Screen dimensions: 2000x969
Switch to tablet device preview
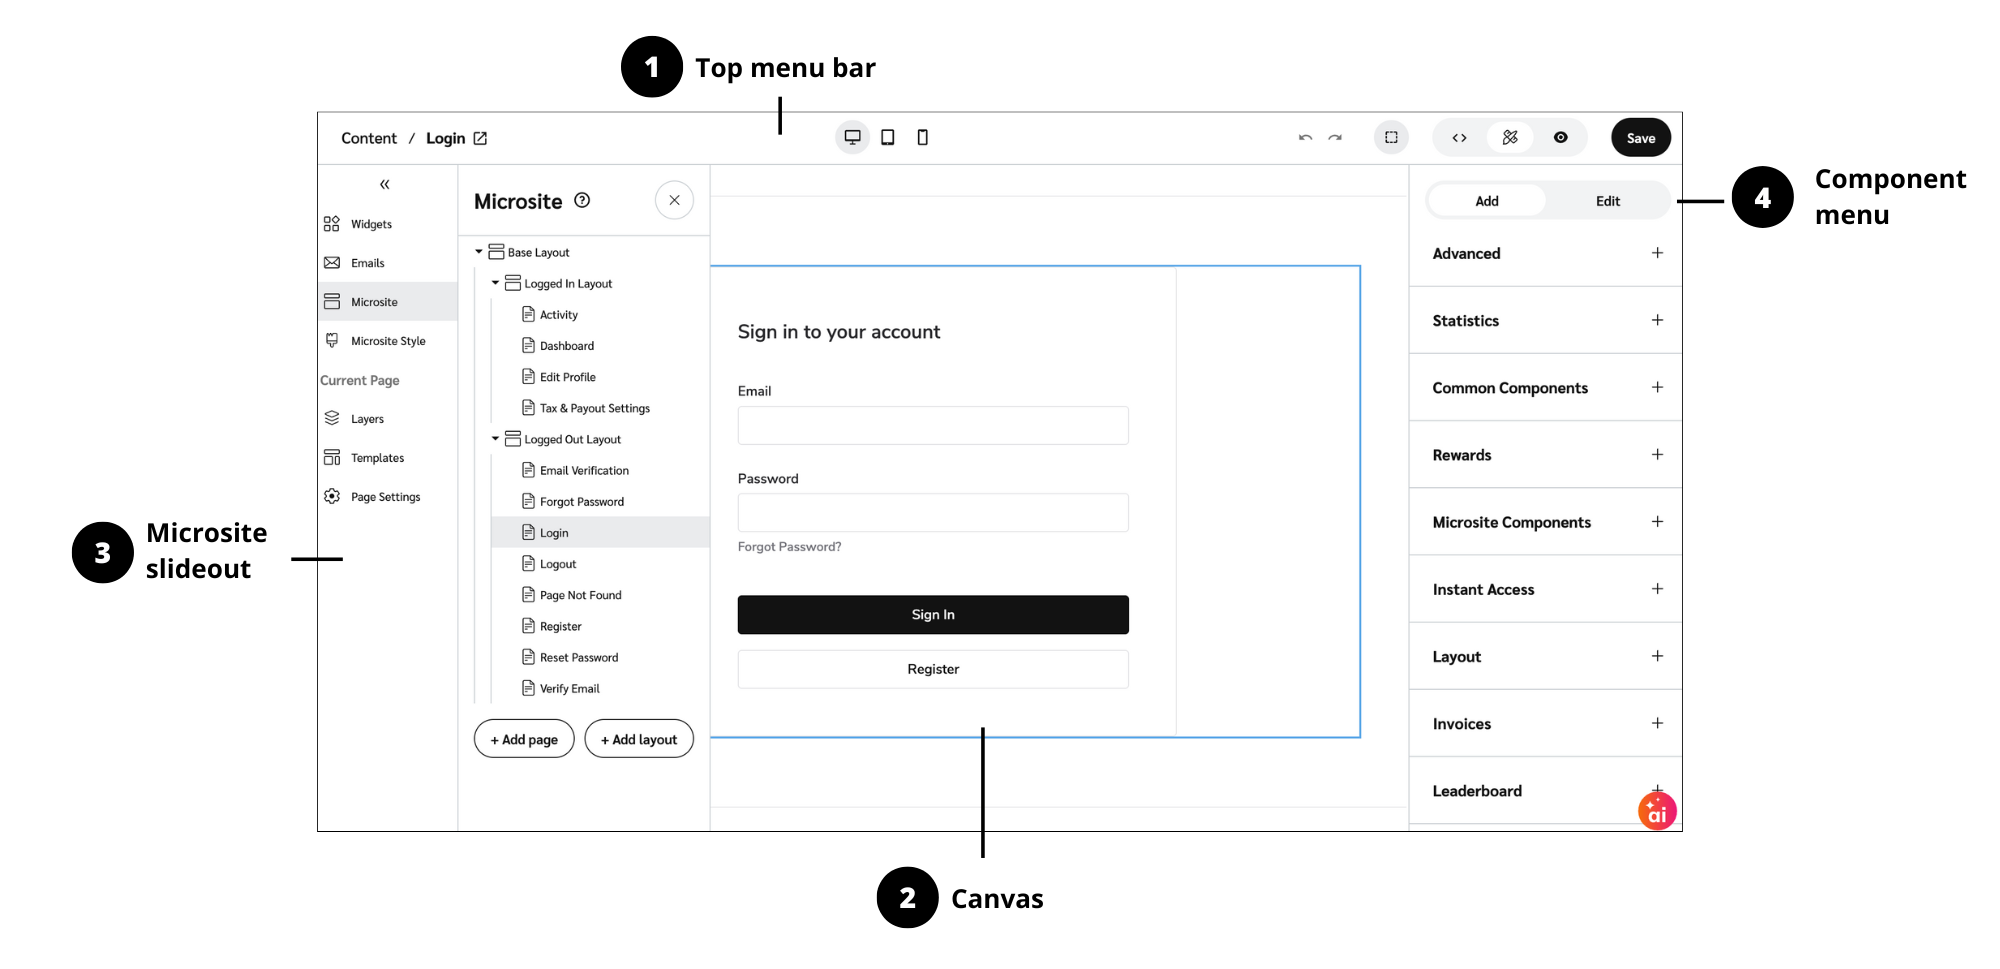[887, 138]
